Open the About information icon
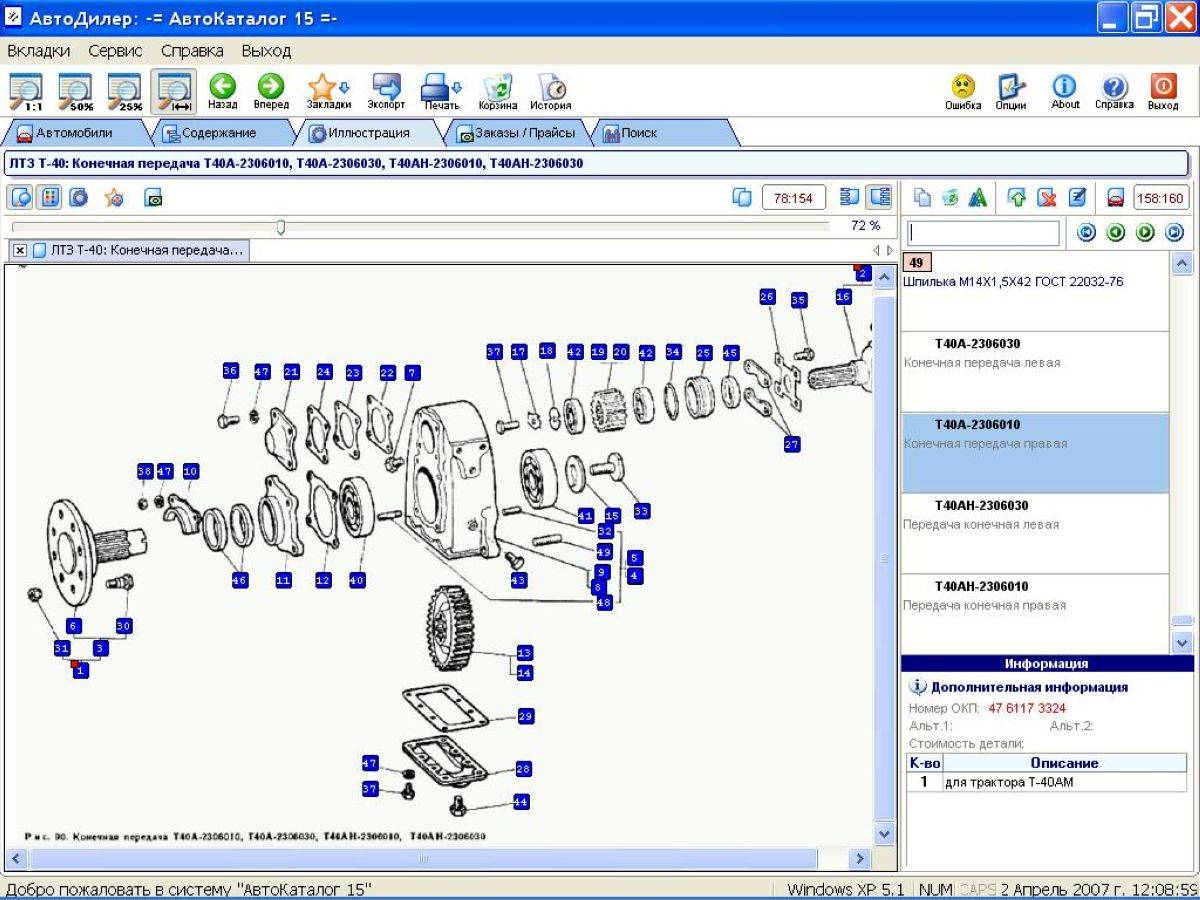The width and height of the screenshot is (1200, 900). click(x=1065, y=92)
